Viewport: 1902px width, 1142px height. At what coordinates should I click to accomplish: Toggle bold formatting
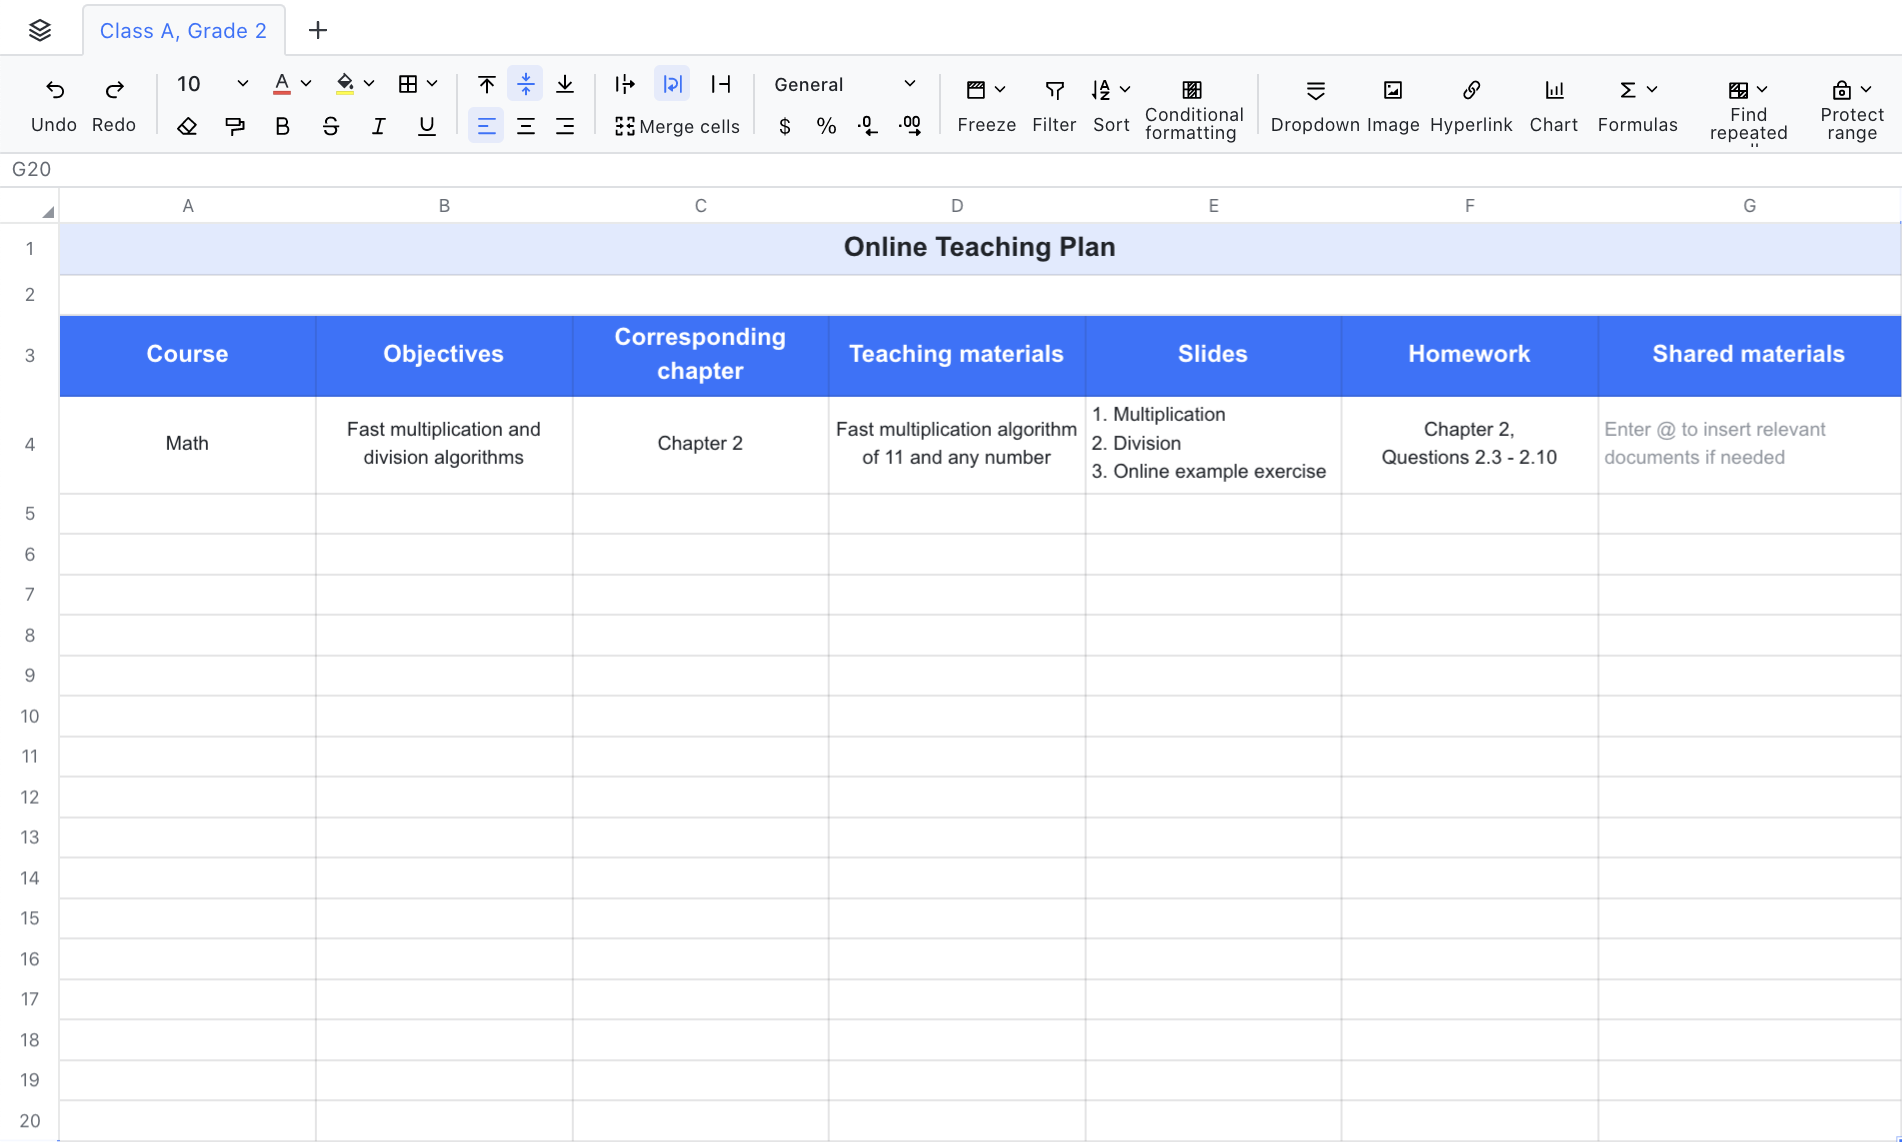pyautogui.click(x=282, y=126)
